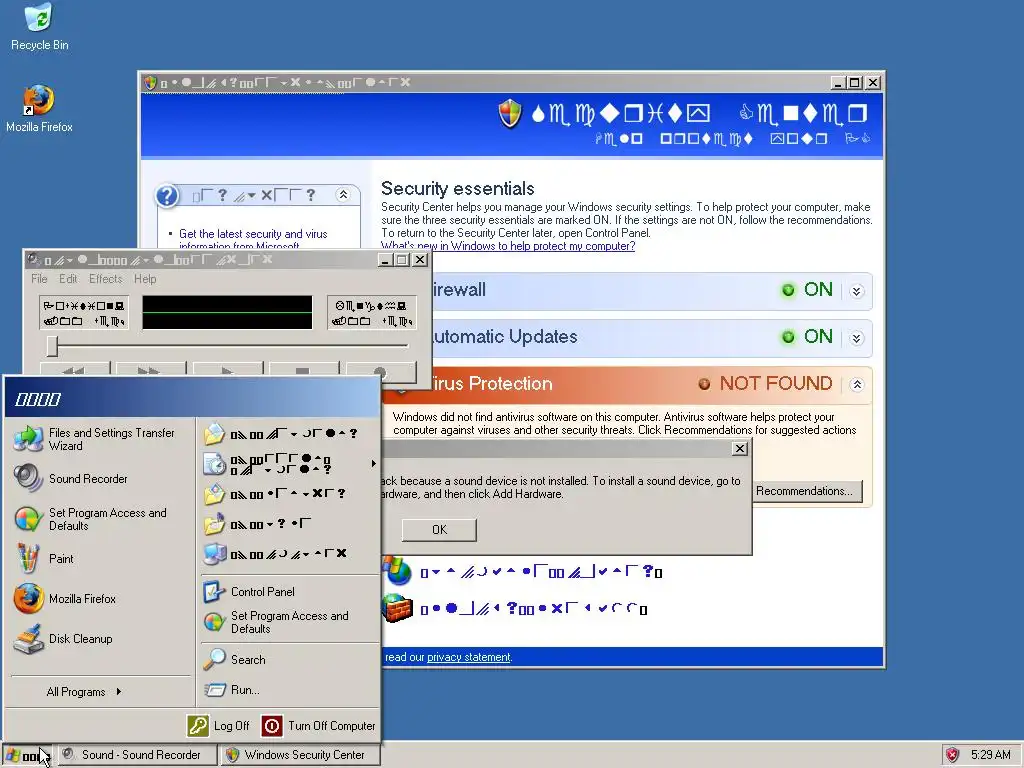Click OK in the sound device error dialog
The width and height of the screenshot is (1024, 768).
tap(439, 530)
